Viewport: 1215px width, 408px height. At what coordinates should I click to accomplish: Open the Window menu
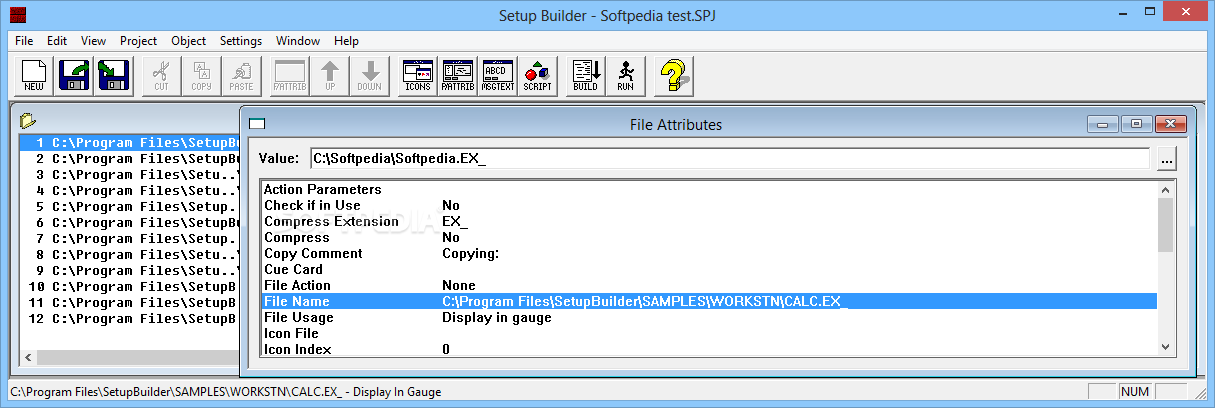298,41
